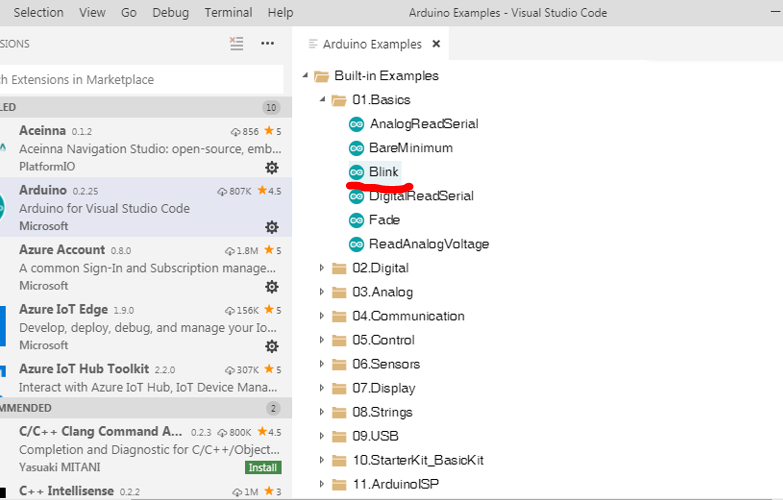Open the BareMinimum example
This screenshot has width=783, height=500.
coord(411,148)
